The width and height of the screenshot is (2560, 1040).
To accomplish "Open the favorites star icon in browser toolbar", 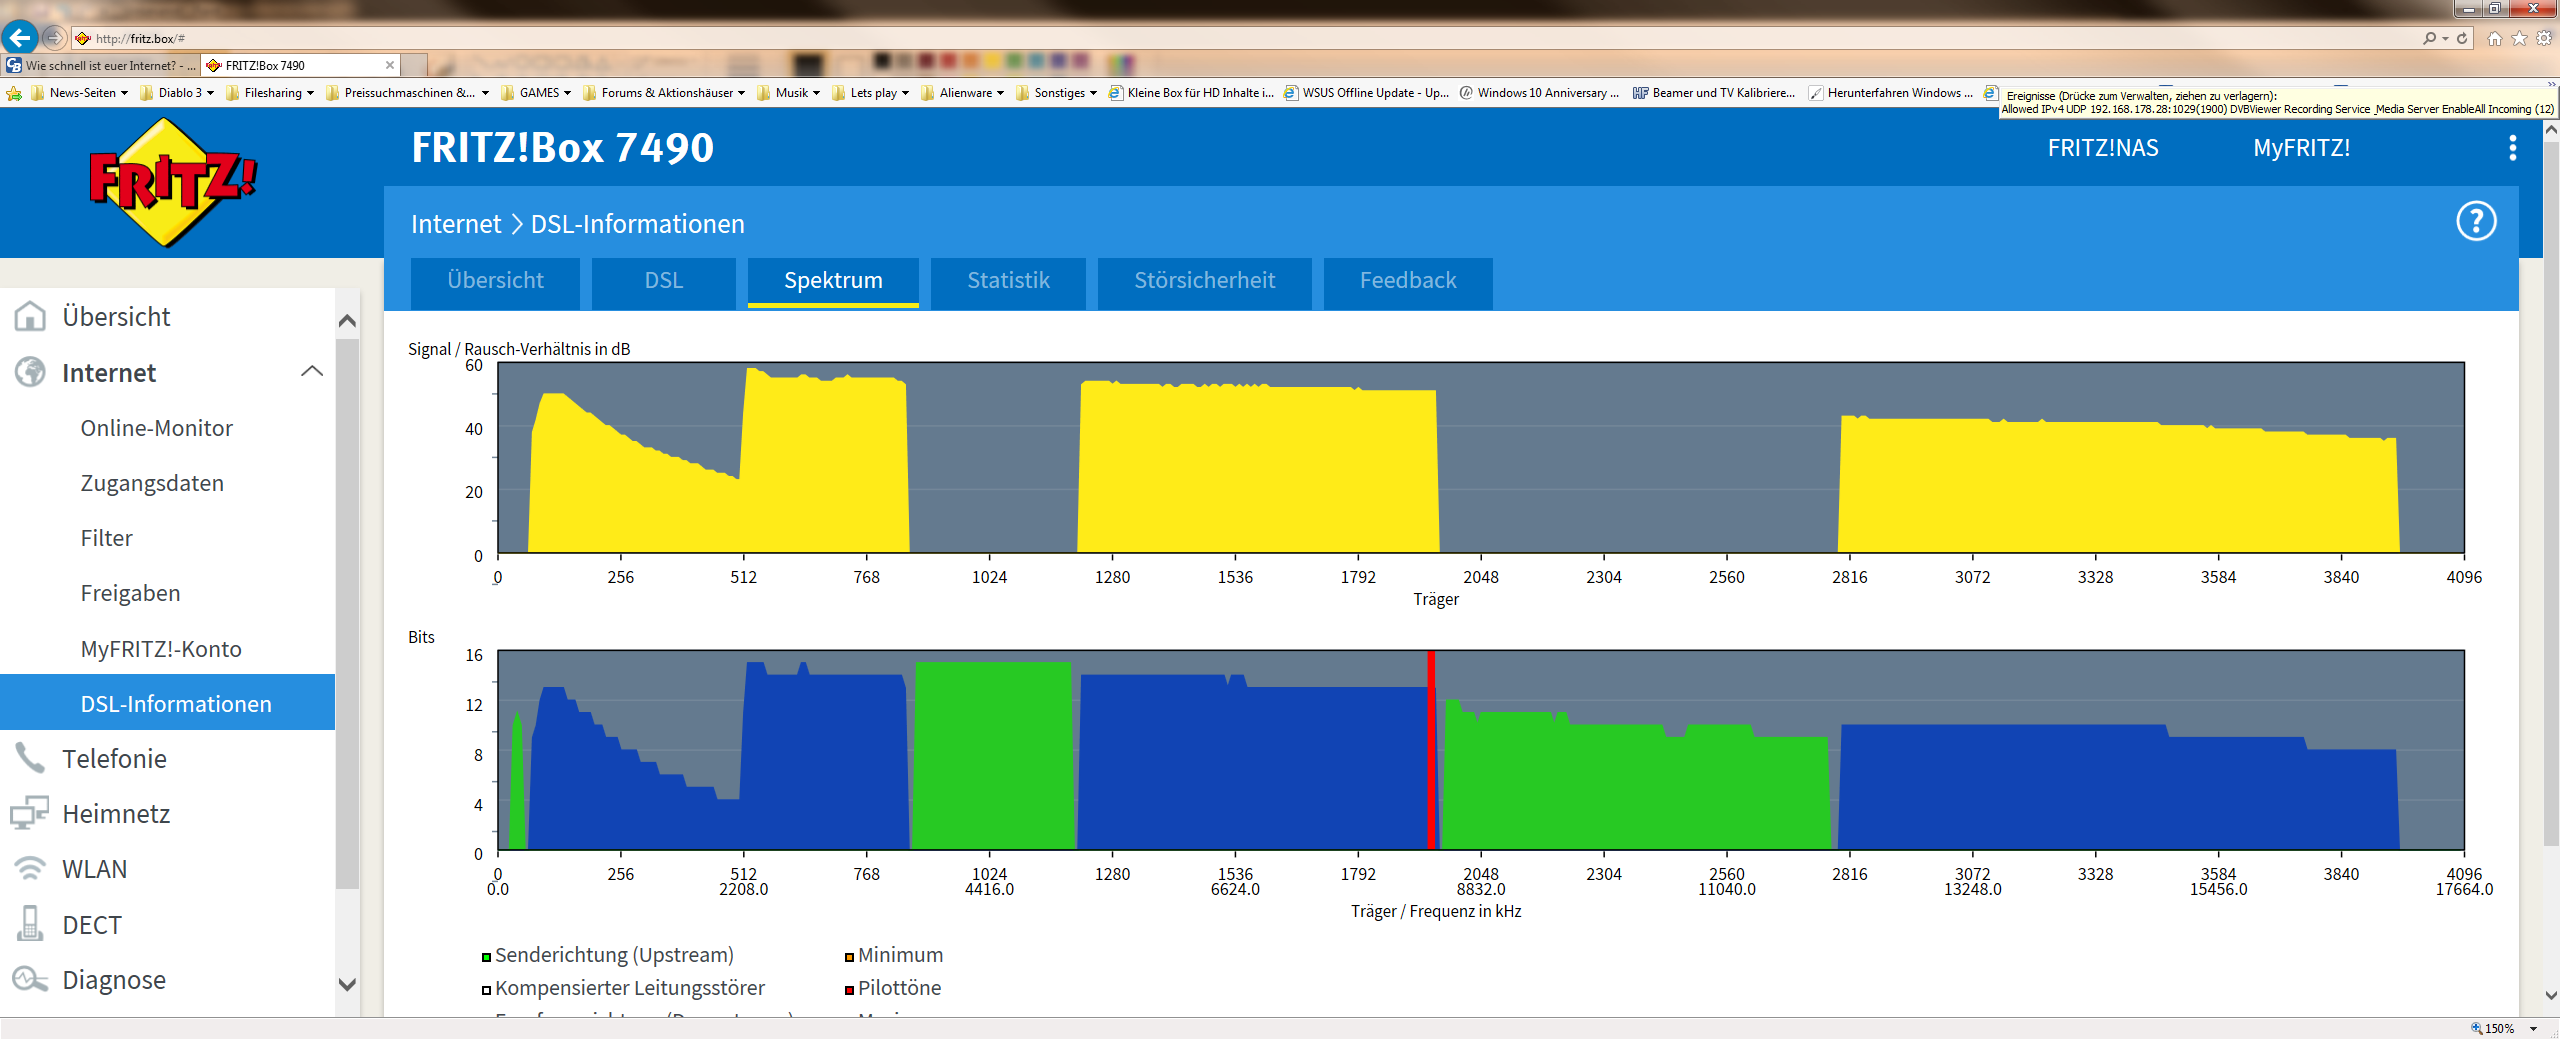I will [2519, 38].
